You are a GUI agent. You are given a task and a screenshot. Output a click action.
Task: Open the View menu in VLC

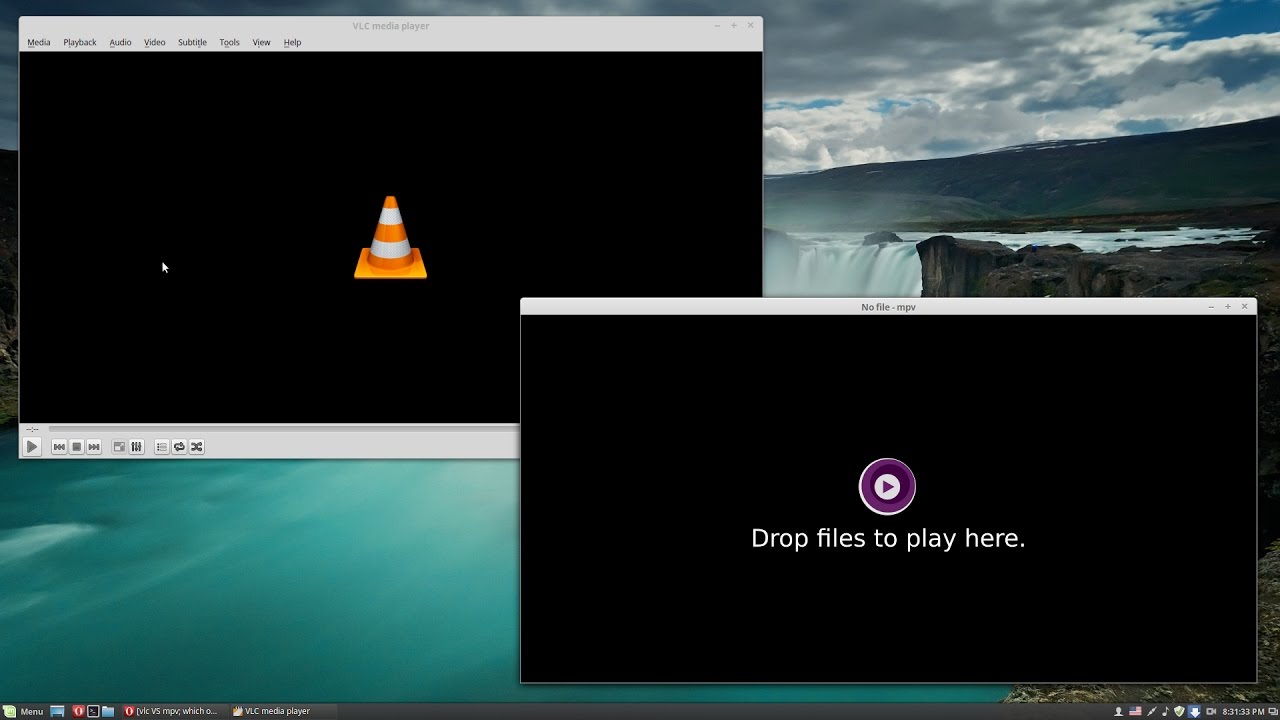[x=261, y=42]
